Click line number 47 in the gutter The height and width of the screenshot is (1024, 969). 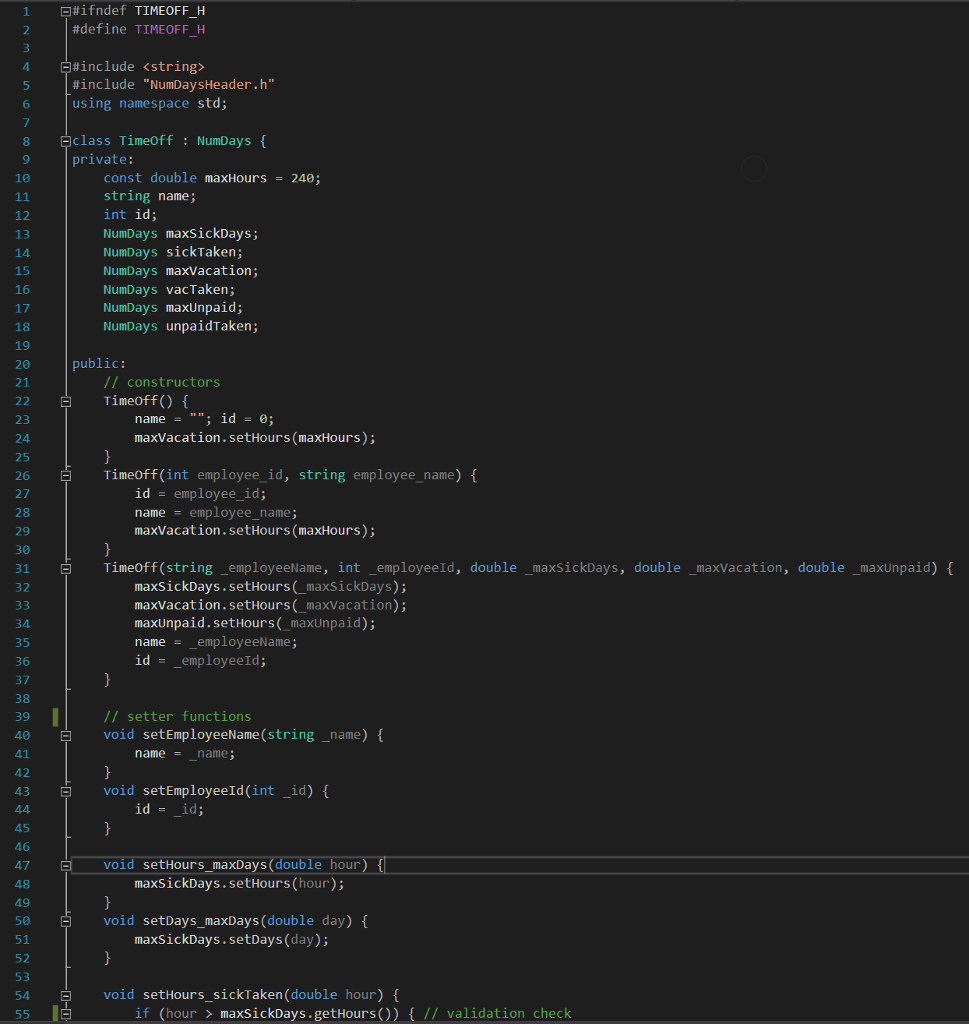[22, 866]
